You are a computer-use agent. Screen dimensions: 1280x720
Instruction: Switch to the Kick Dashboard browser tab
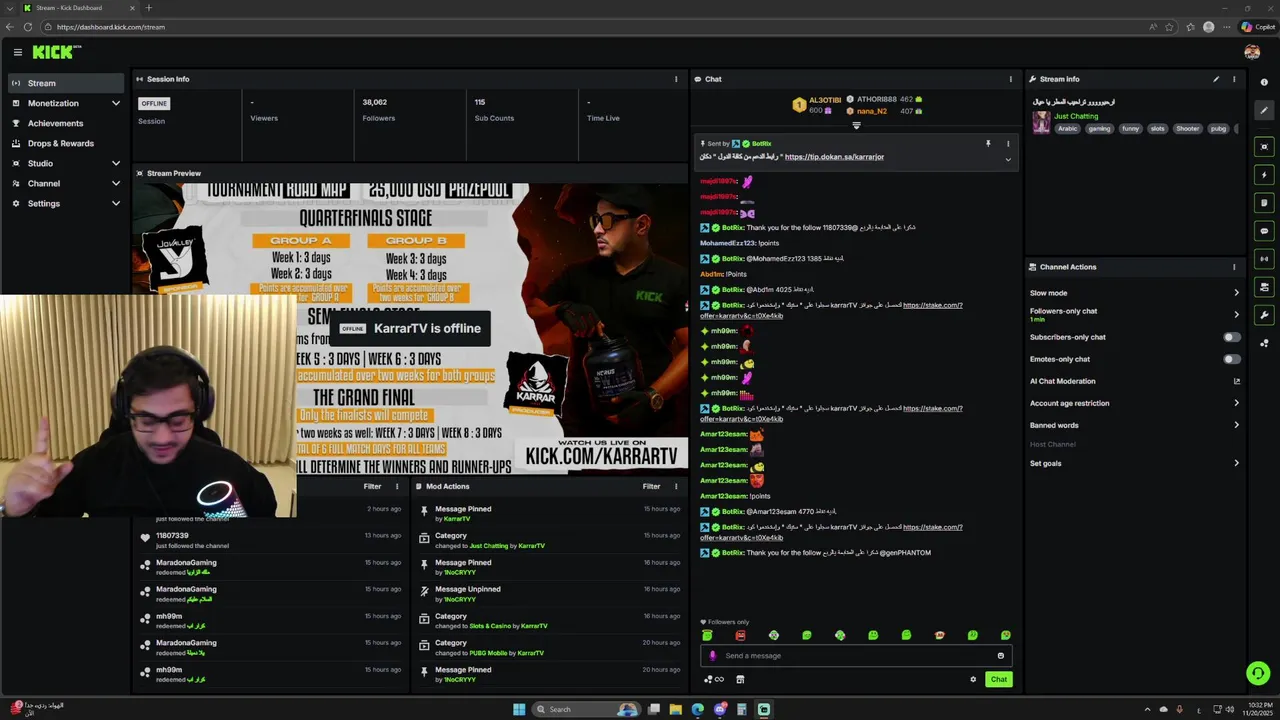pyautogui.click(x=78, y=8)
